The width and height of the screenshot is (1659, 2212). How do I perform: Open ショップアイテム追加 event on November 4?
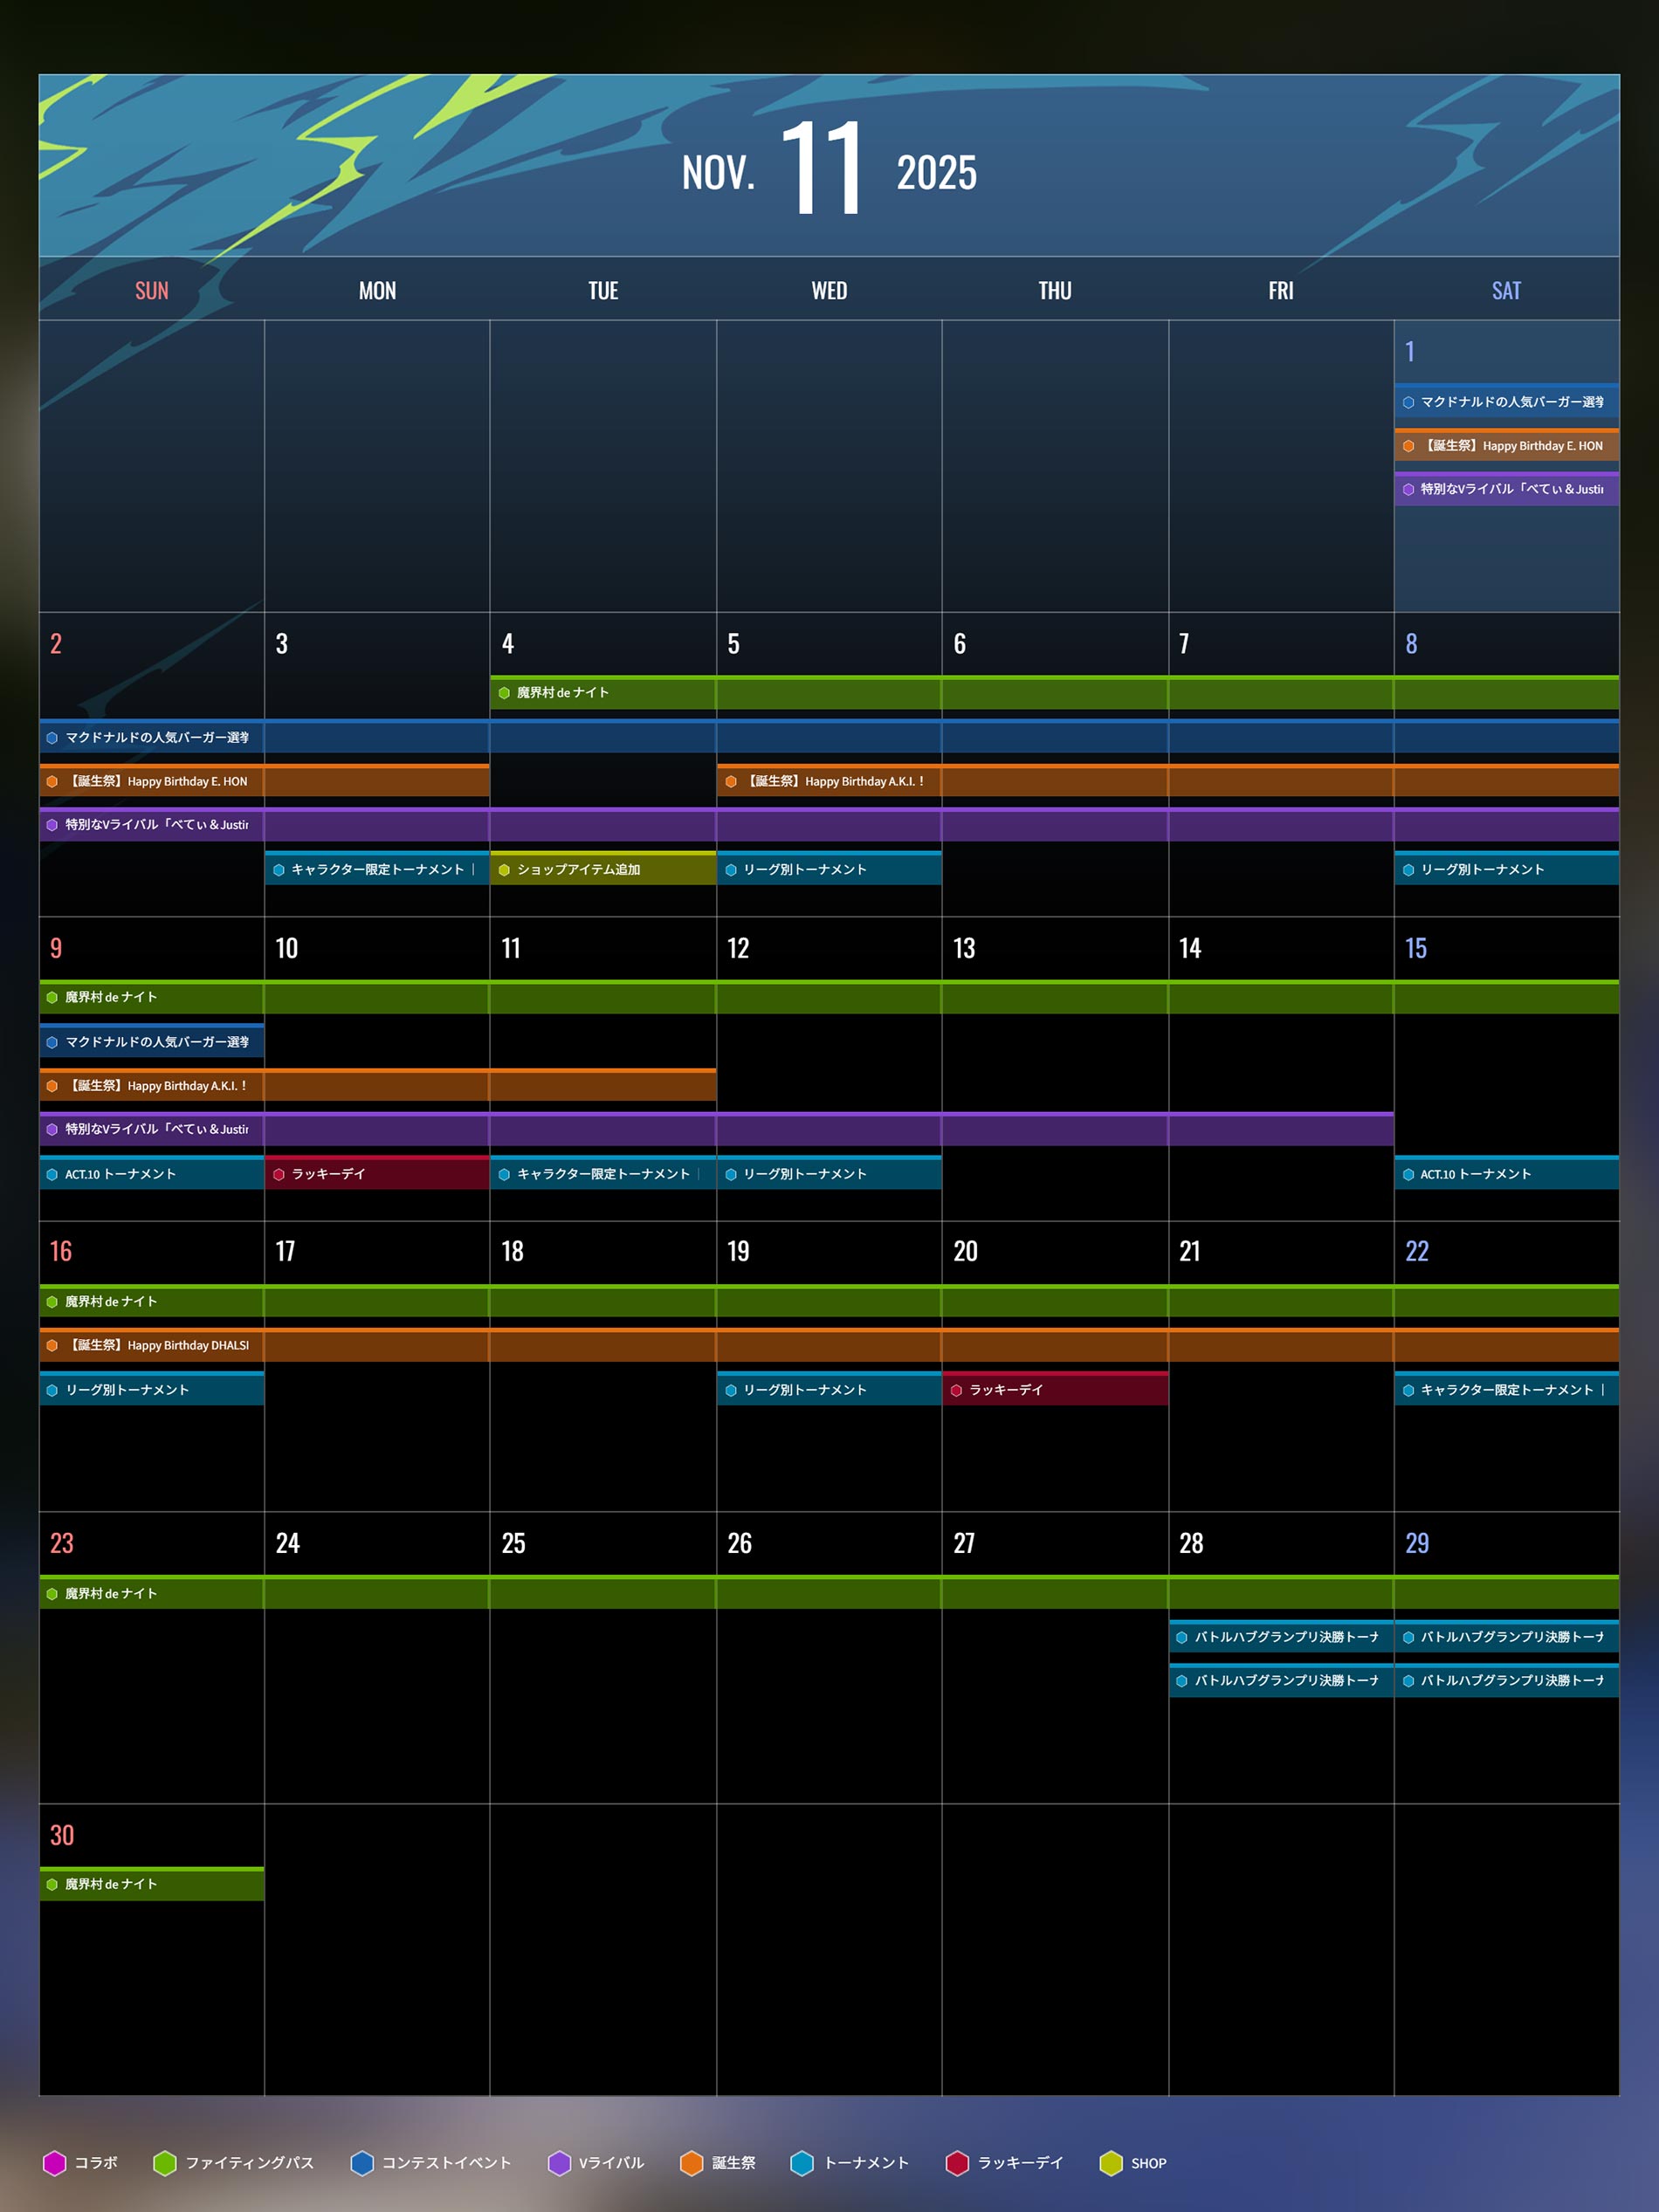(603, 868)
